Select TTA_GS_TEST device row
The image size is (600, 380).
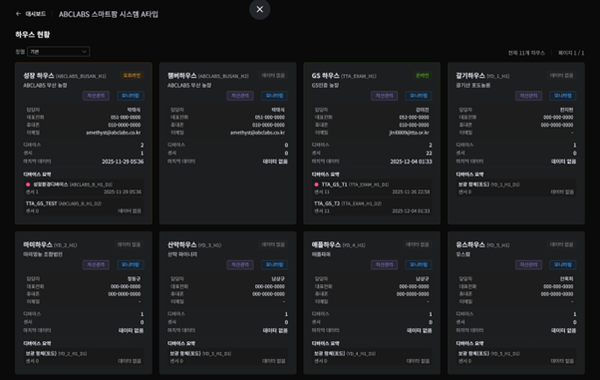click(x=83, y=207)
